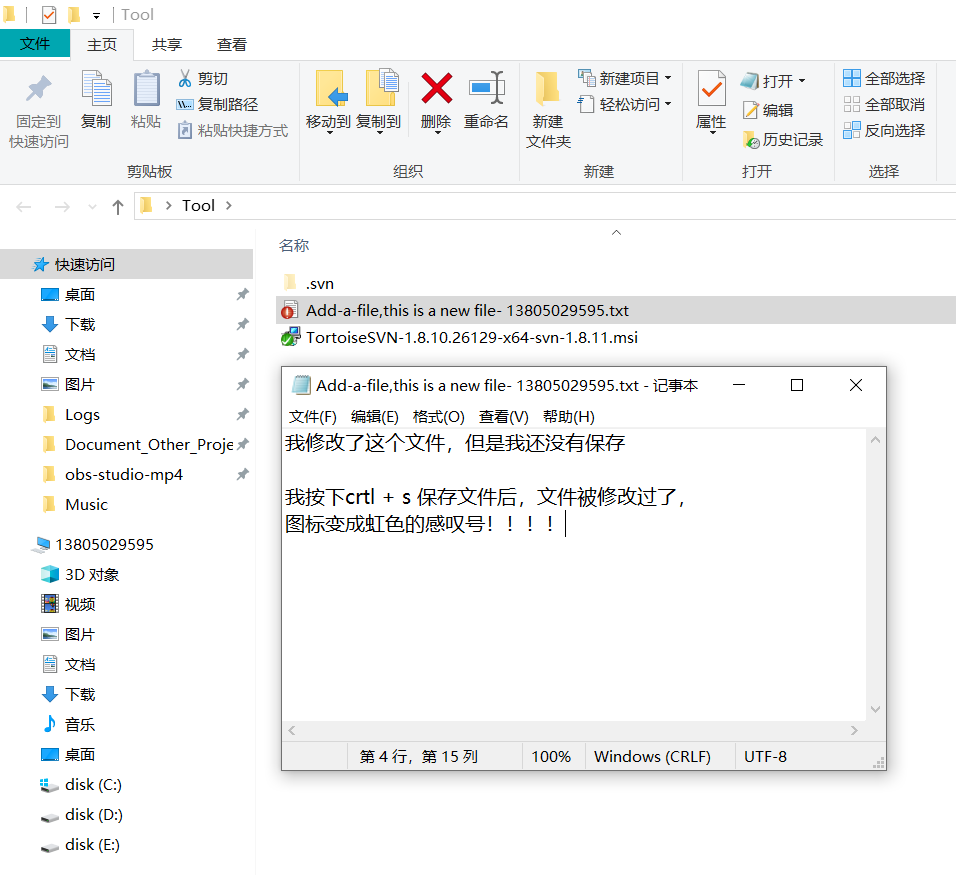Open the Easy access (轻松访问) dropdown
Viewport: 956px width, 875px height.
pos(625,104)
